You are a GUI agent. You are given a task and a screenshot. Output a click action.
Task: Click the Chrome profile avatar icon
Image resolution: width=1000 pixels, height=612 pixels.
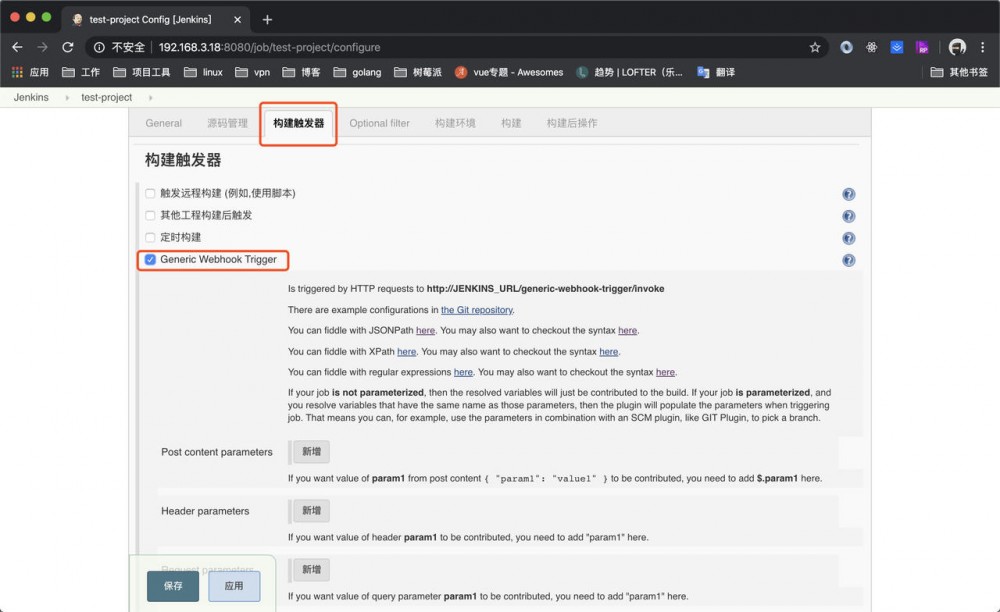coord(957,46)
